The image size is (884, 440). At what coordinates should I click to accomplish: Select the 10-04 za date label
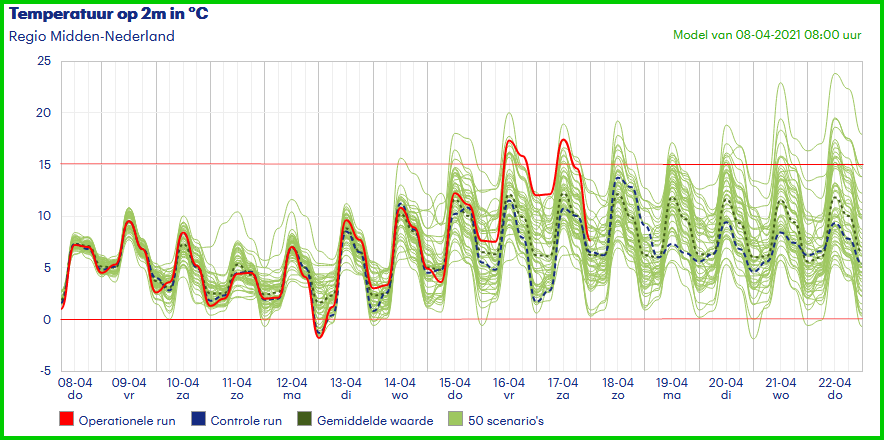click(183, 389)
